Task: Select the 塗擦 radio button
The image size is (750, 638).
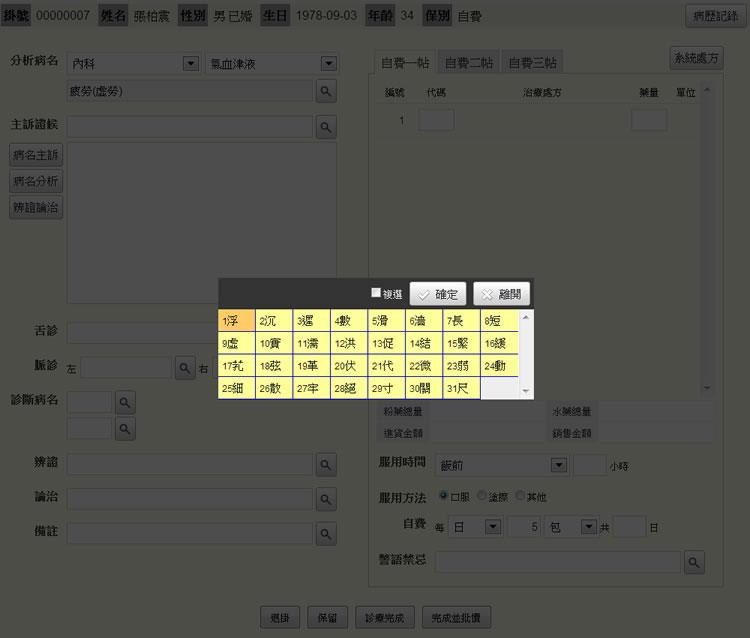Action: tap(482, 496)
